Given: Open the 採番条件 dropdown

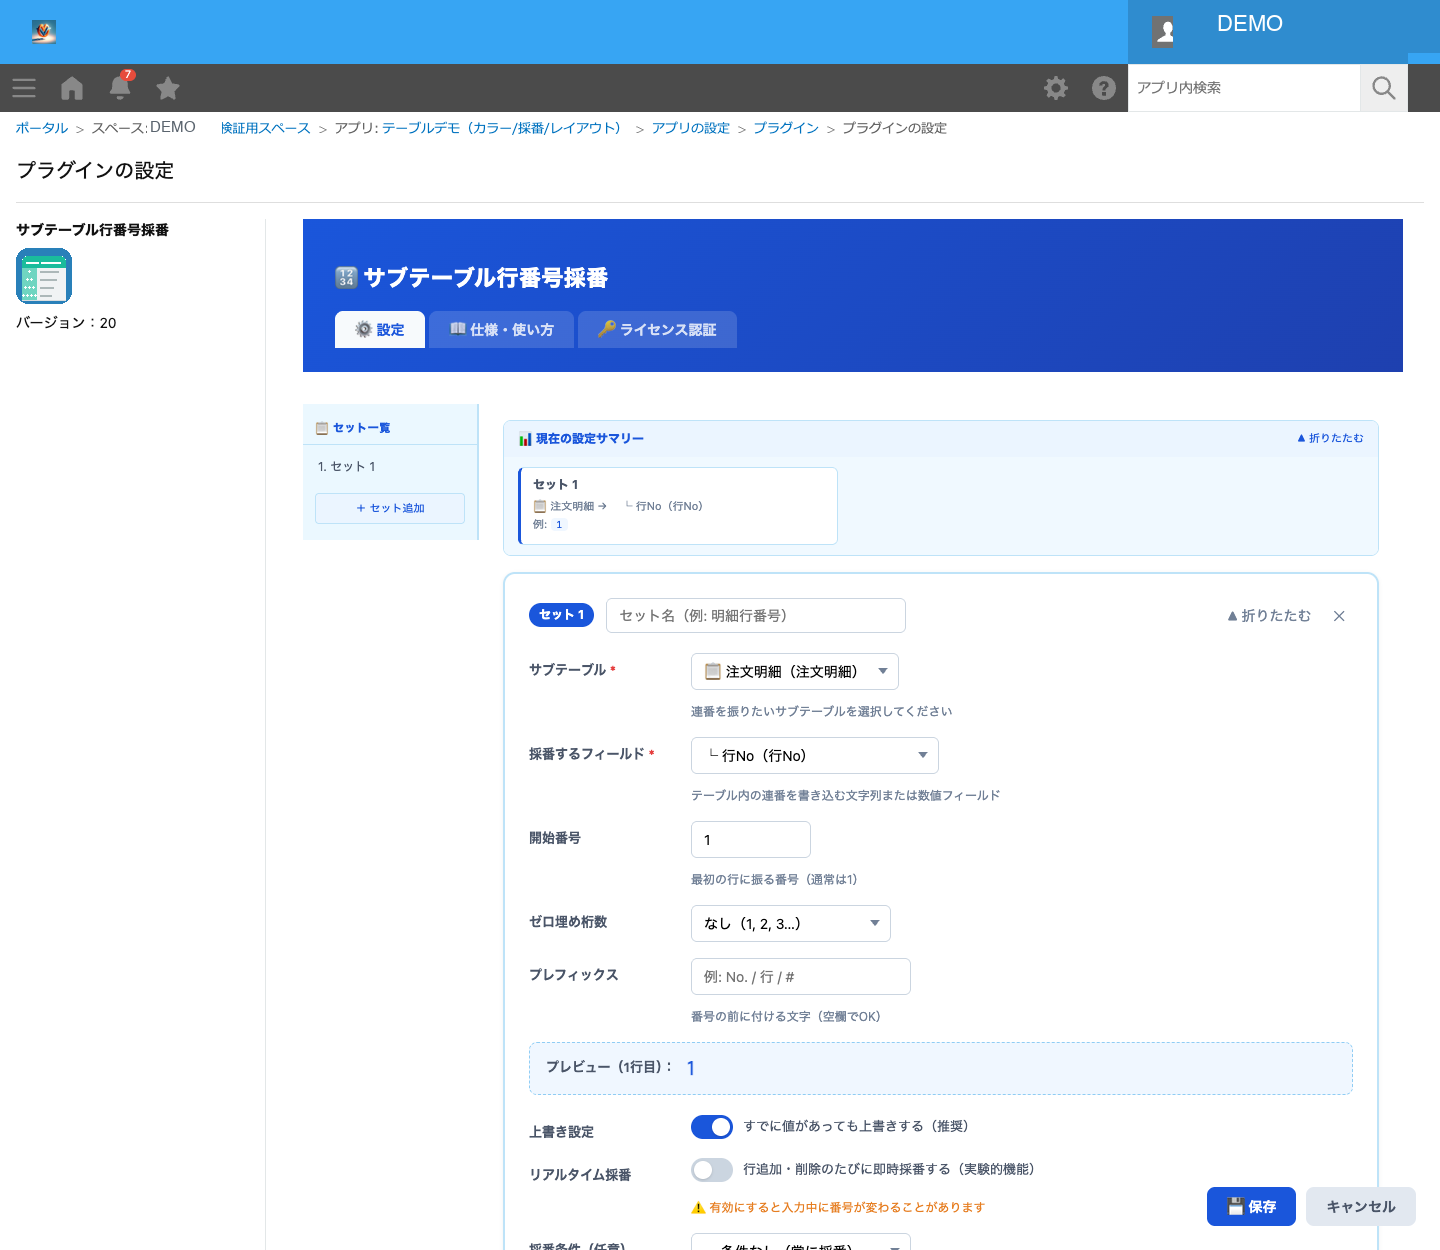Looking at the screenshot, I should click(801, 1242).
